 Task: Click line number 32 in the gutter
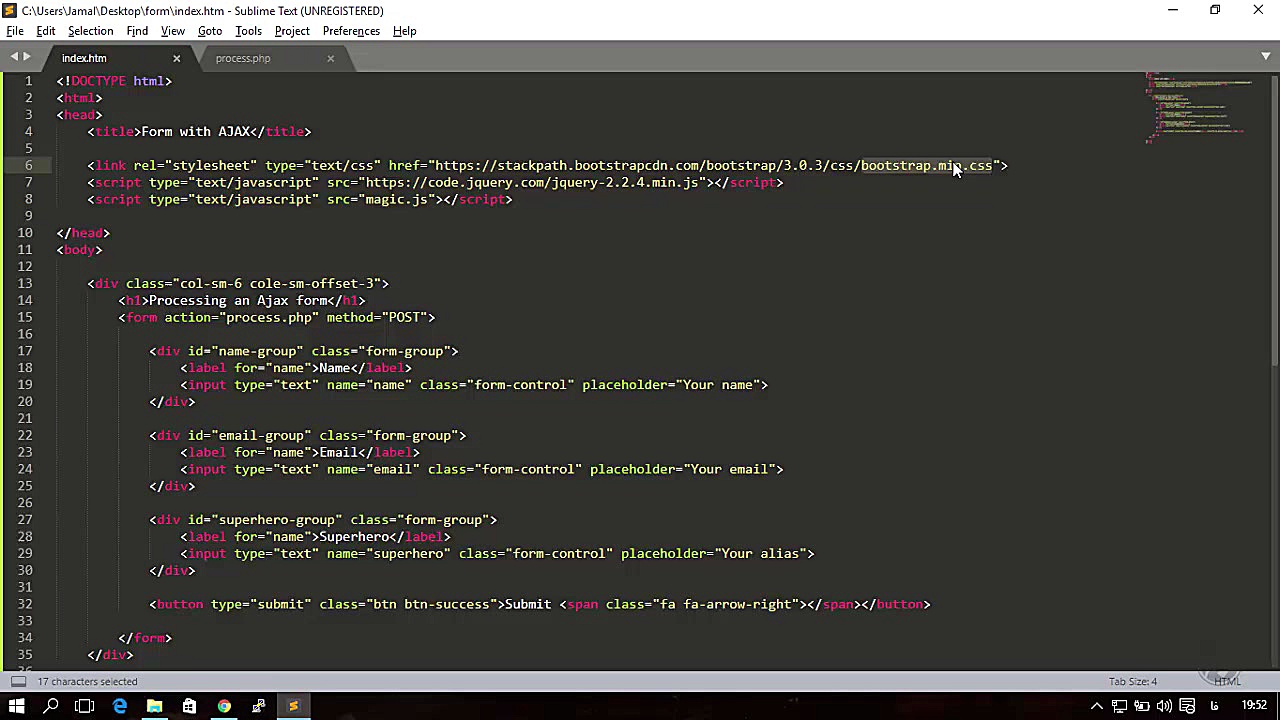click(25, 604)
